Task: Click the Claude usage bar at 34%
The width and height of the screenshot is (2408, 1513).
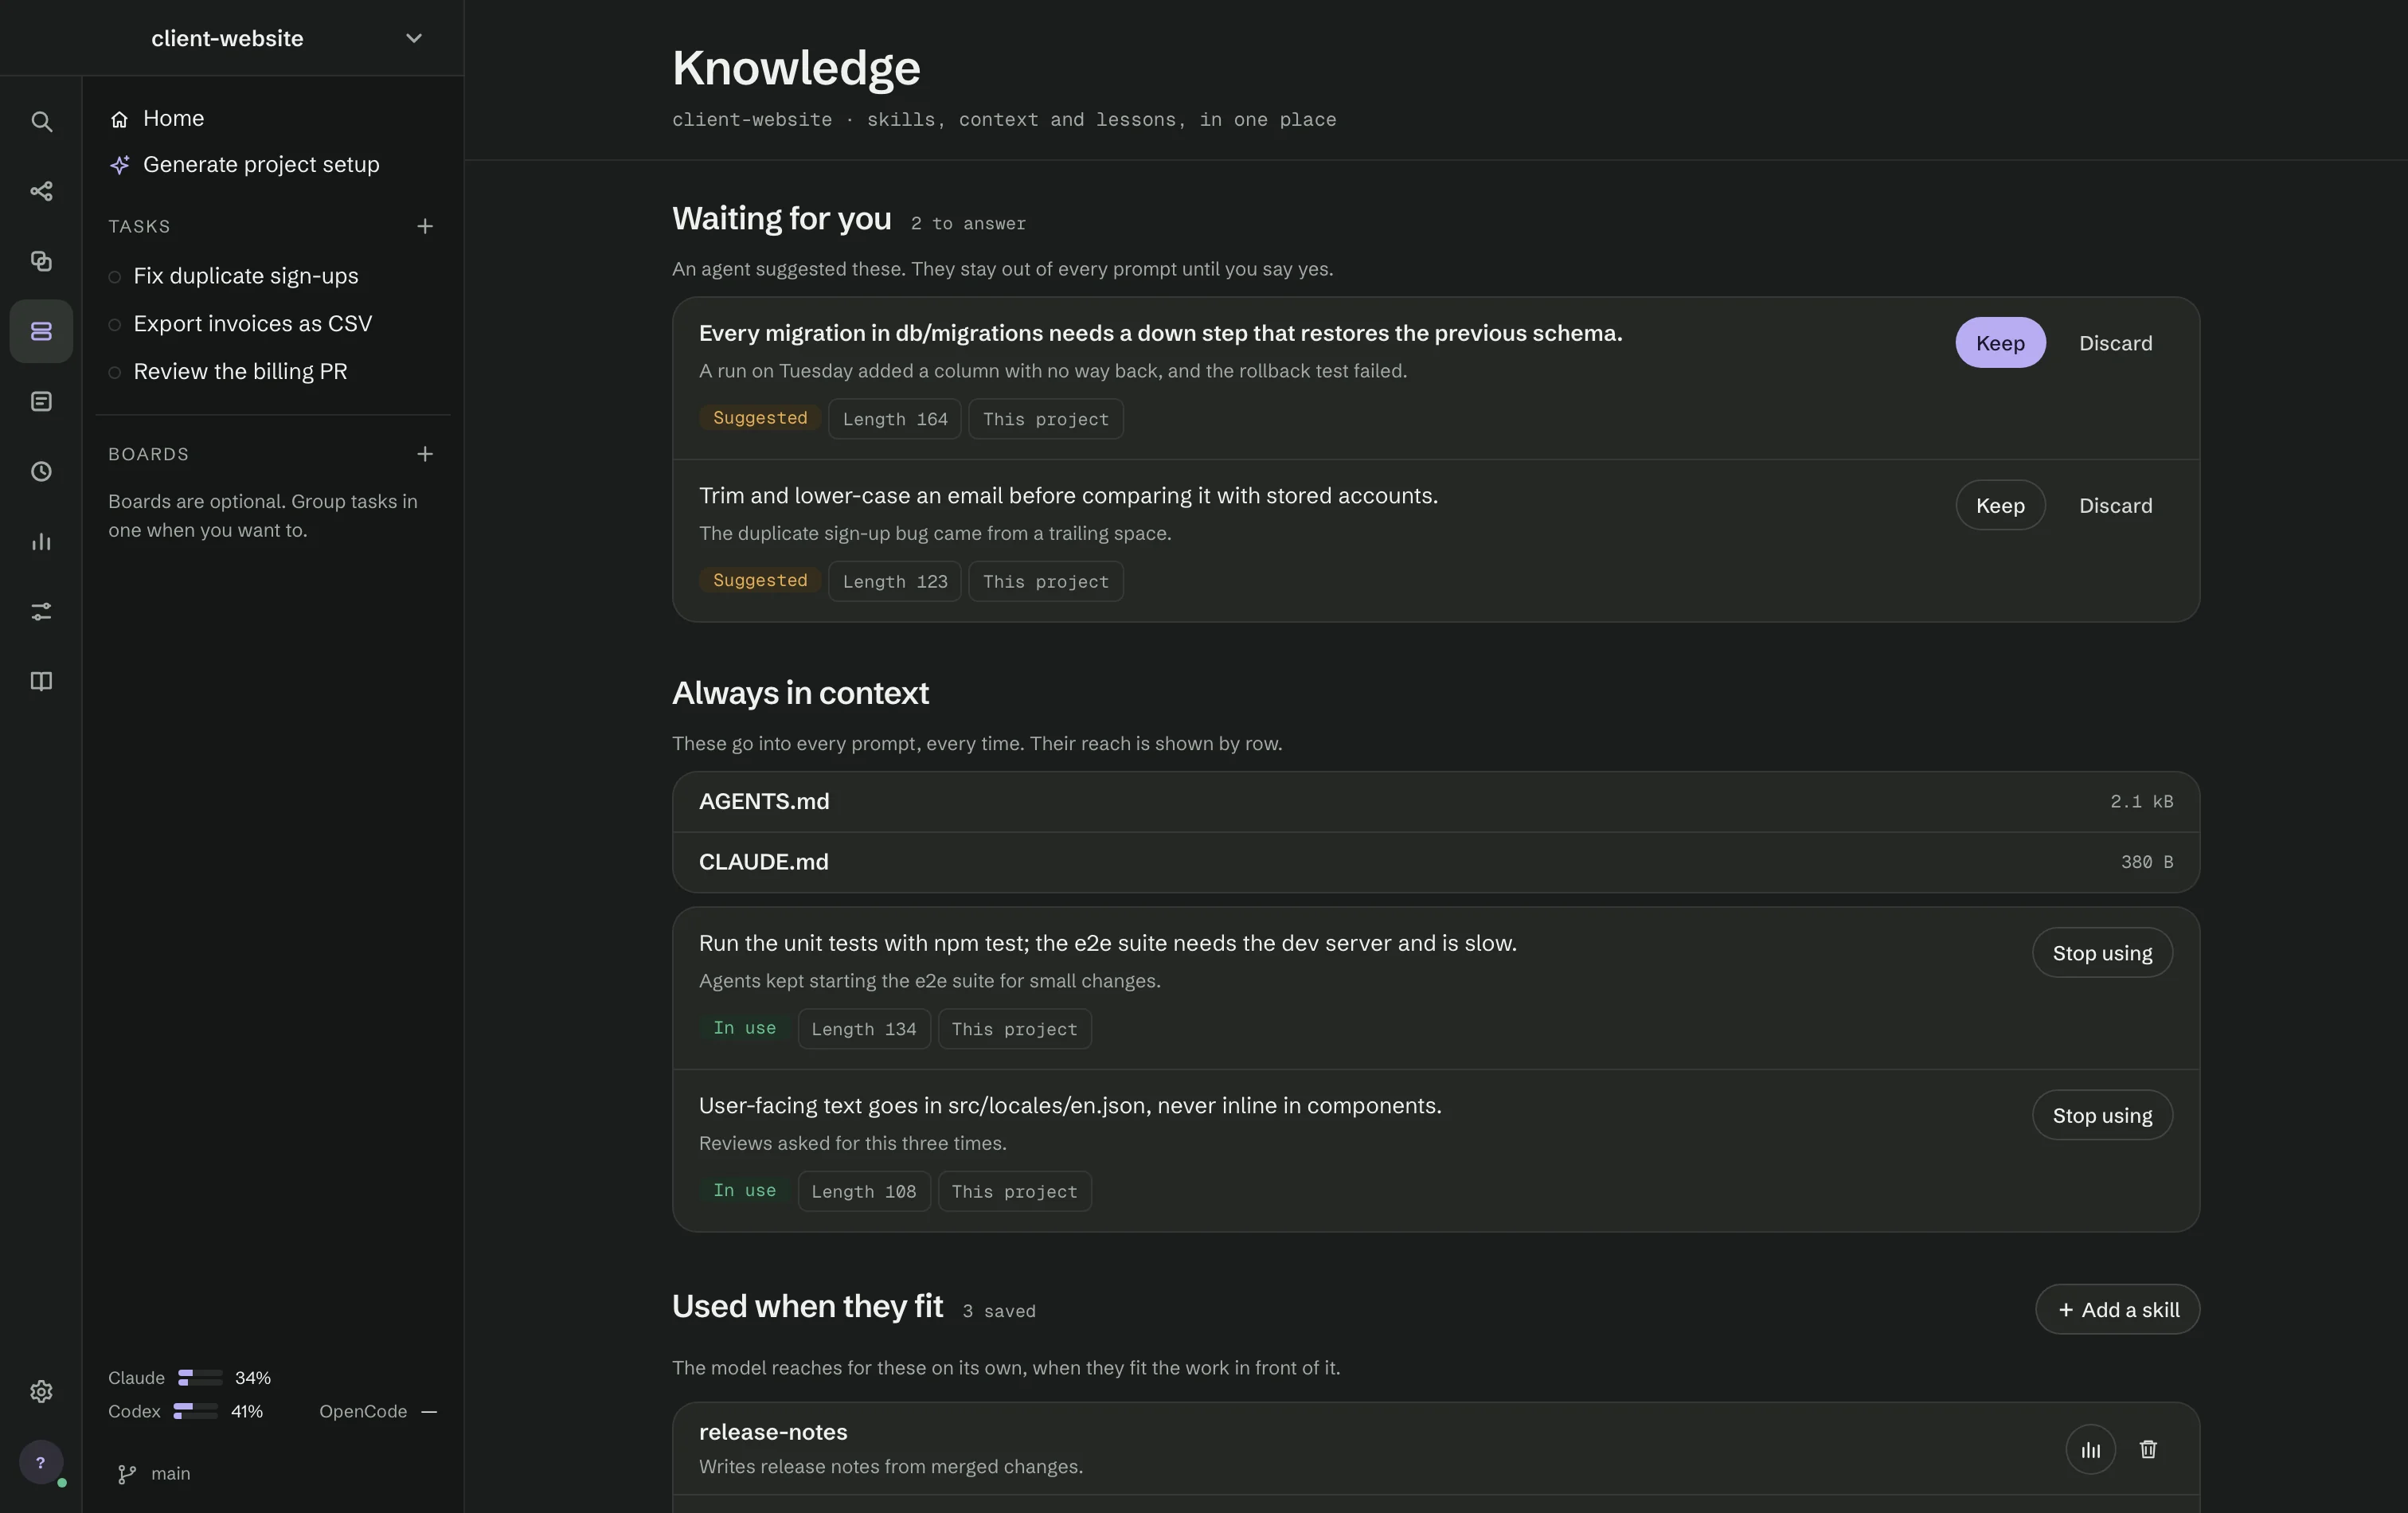Action: click(x=200, y=1378)
